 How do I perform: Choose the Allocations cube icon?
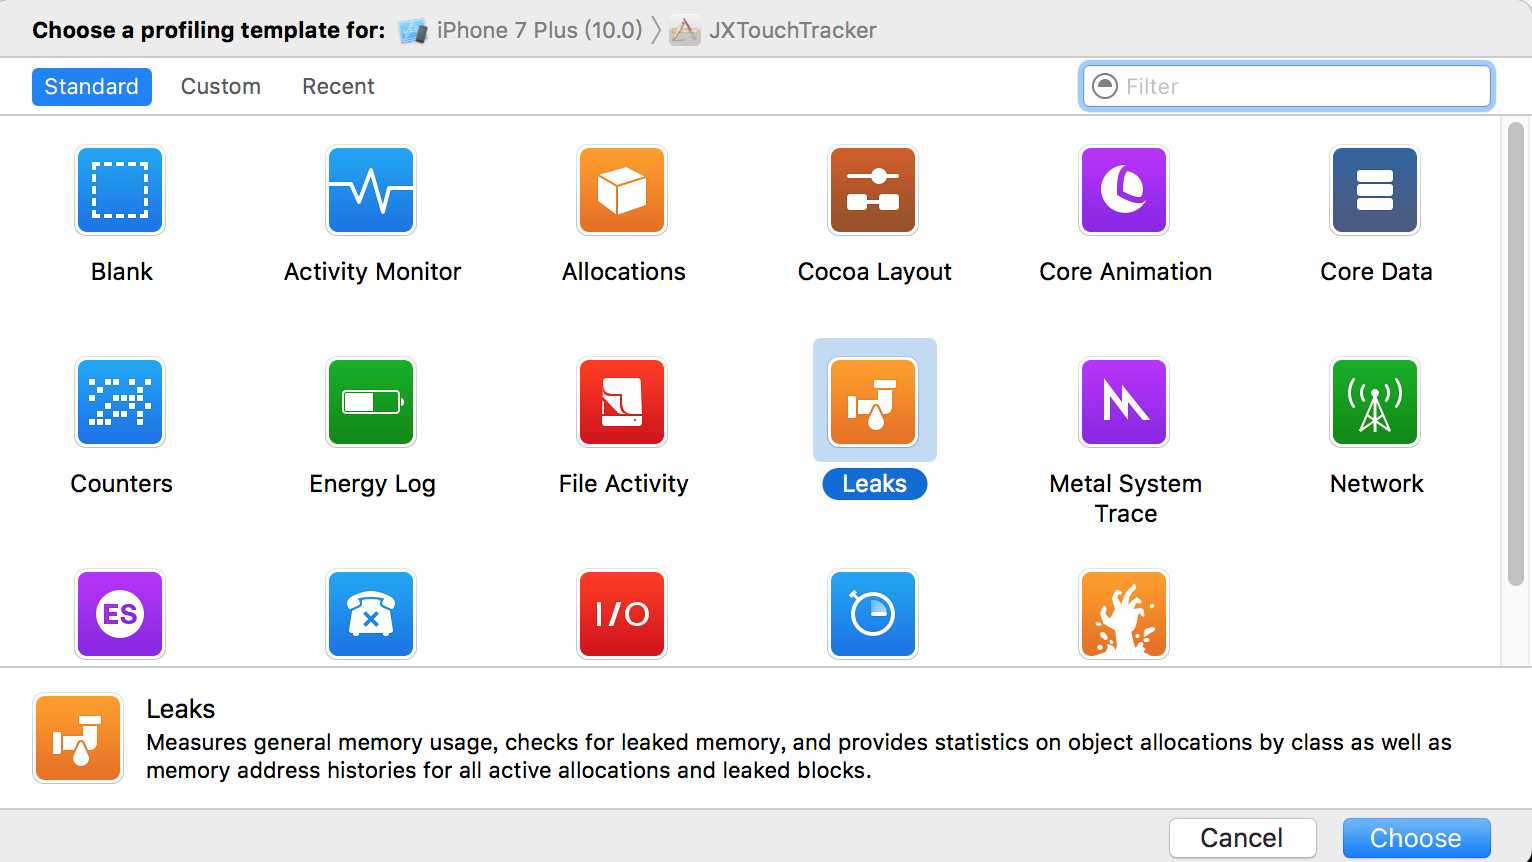click(622, 190)
